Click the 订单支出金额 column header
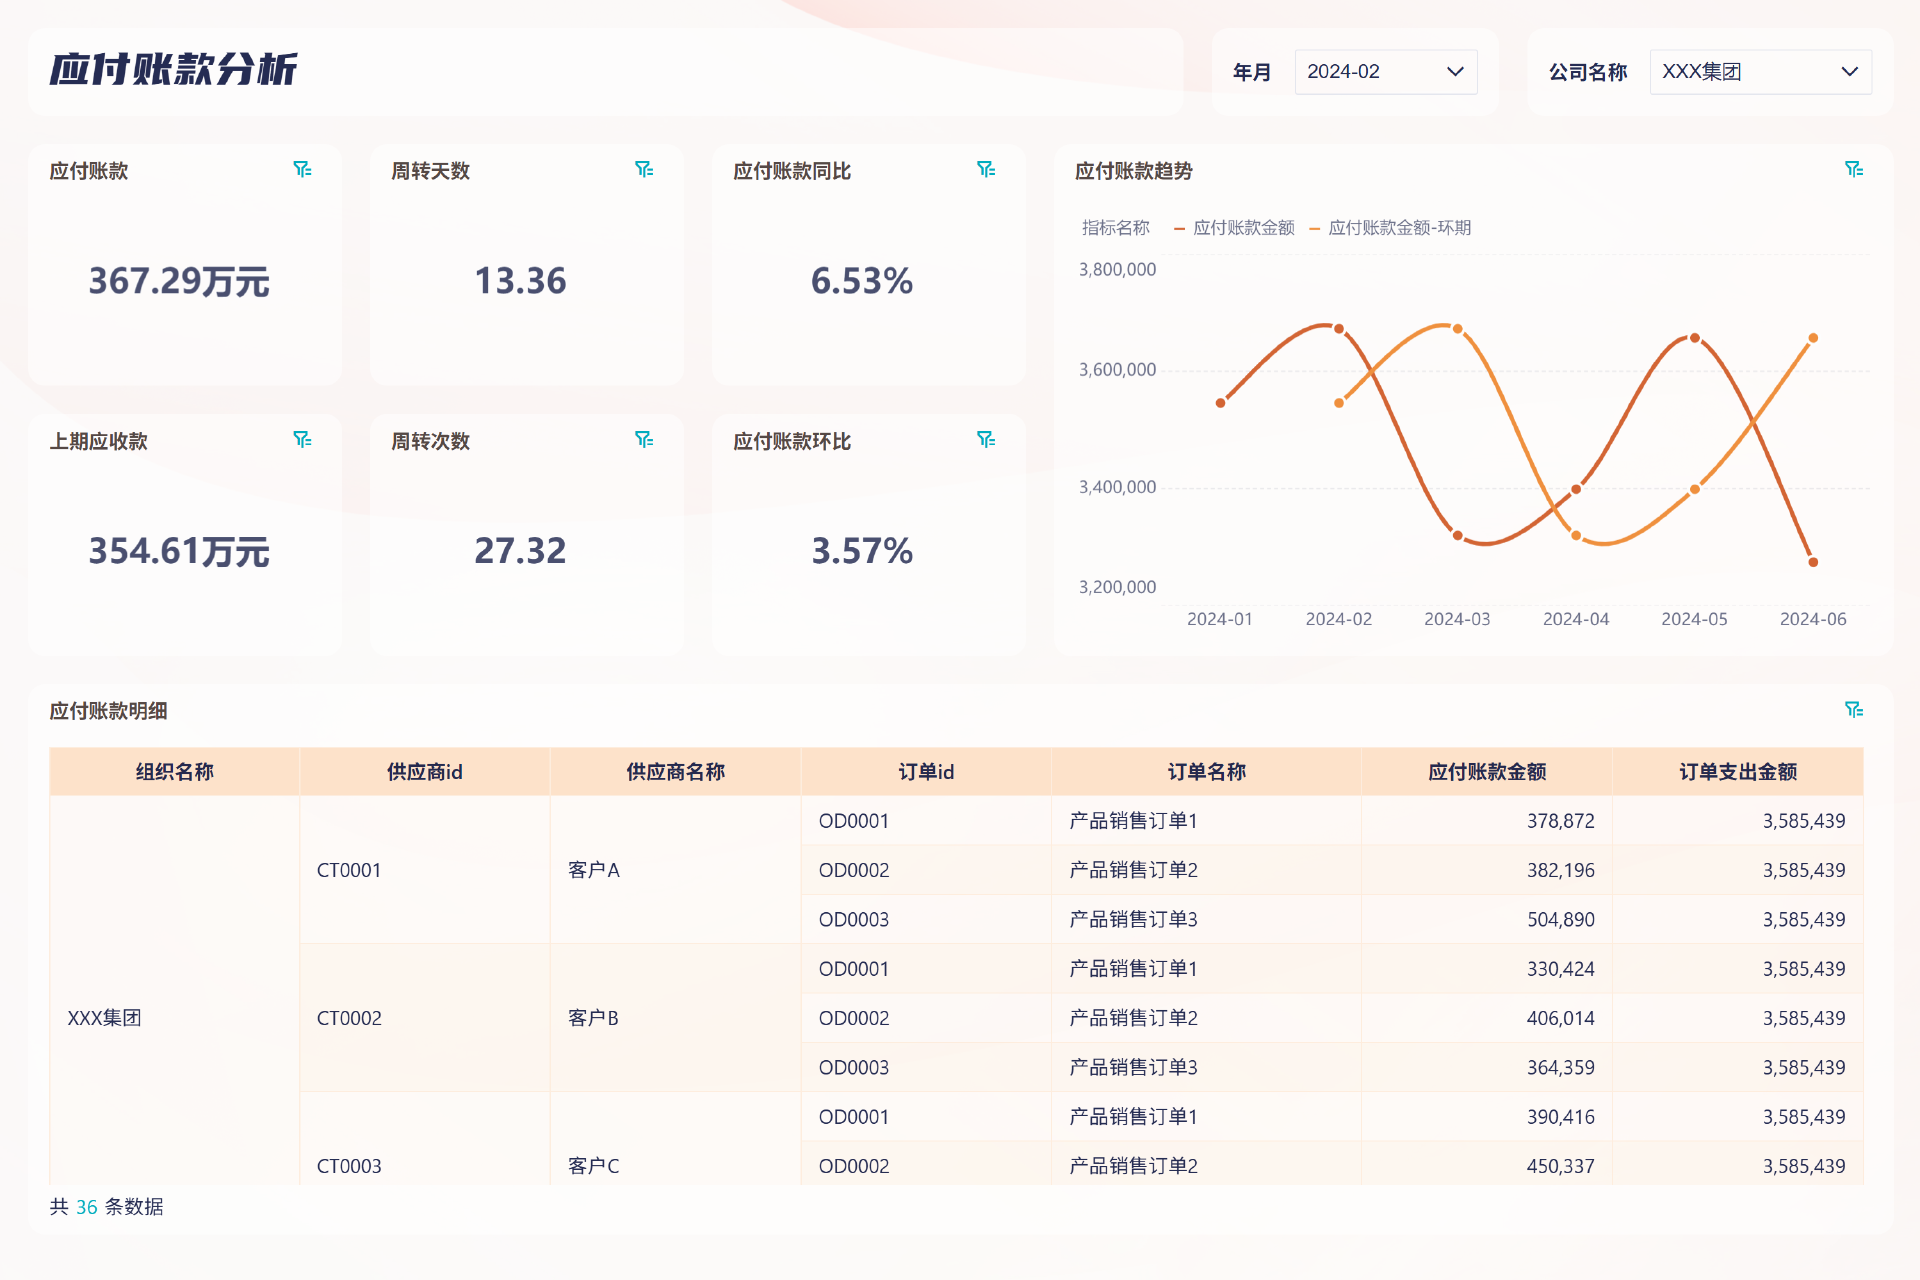1920x1280 pixels. (x=1737, y=771)
